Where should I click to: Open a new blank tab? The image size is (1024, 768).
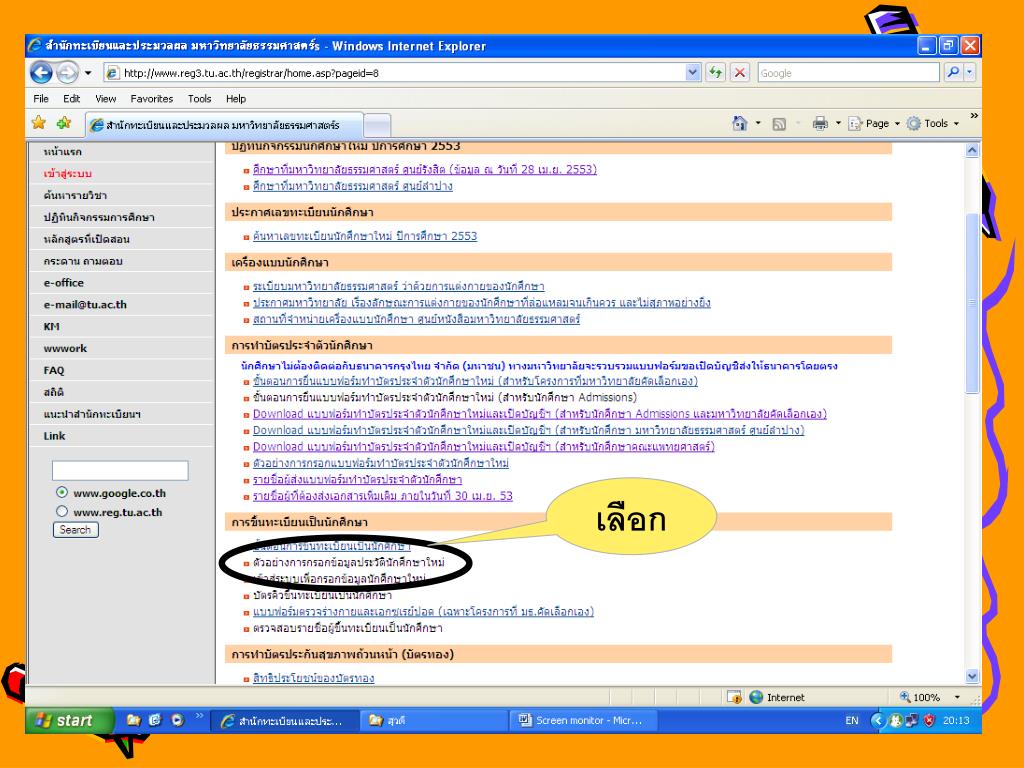coord(377,125)
